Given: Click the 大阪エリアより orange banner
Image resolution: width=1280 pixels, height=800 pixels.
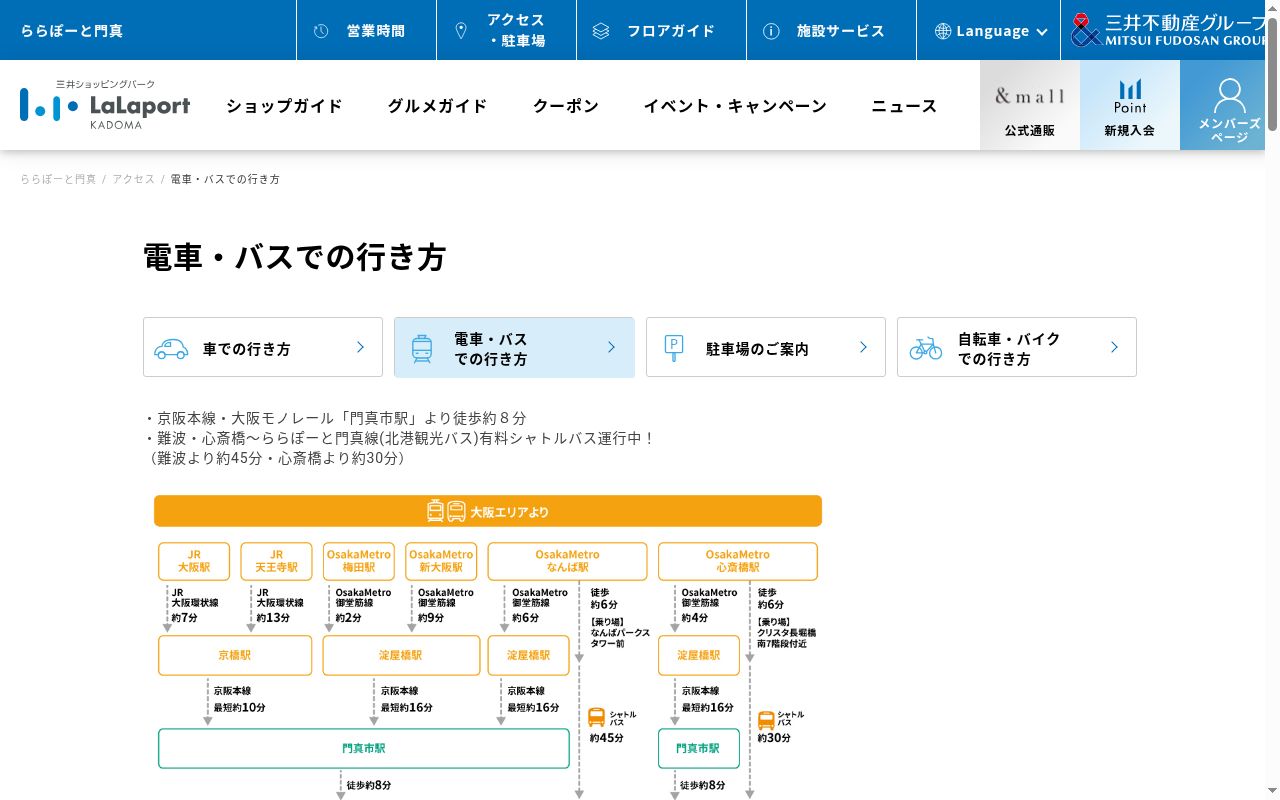Looking at the screenshot, I should (488, 511).
